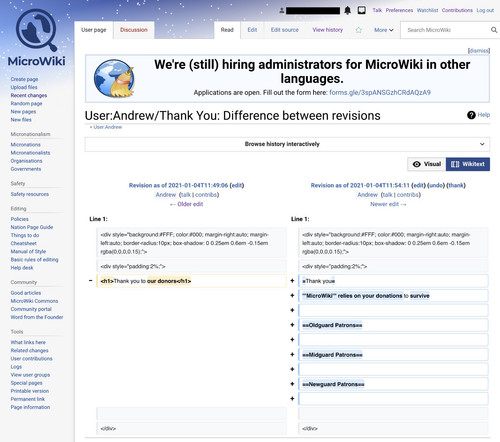500x442 pixels.
Task: Open New files in sidebar
Action: (21, 120)
